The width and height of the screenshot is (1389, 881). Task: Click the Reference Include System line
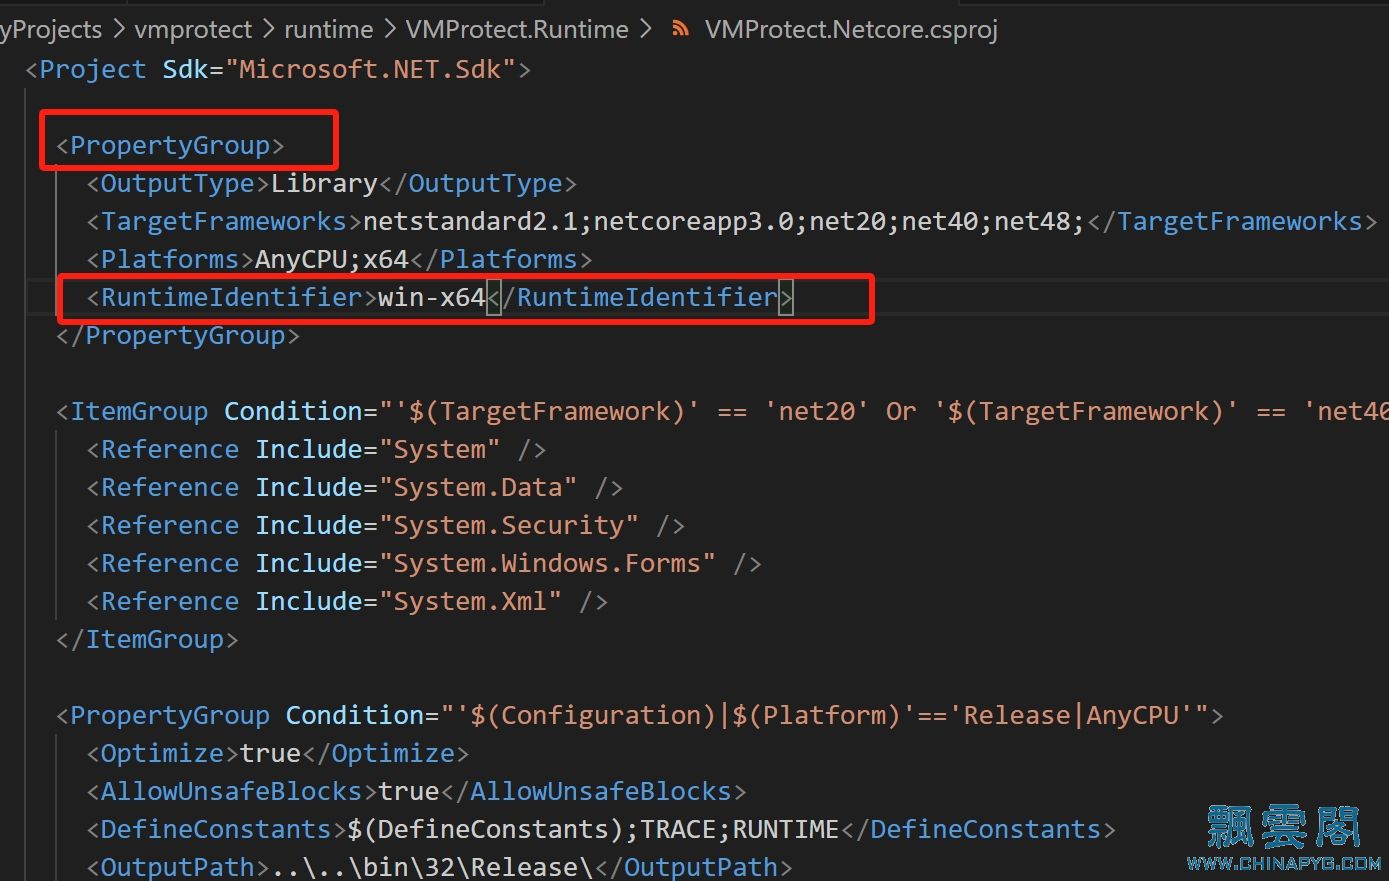tap(316, 450)
